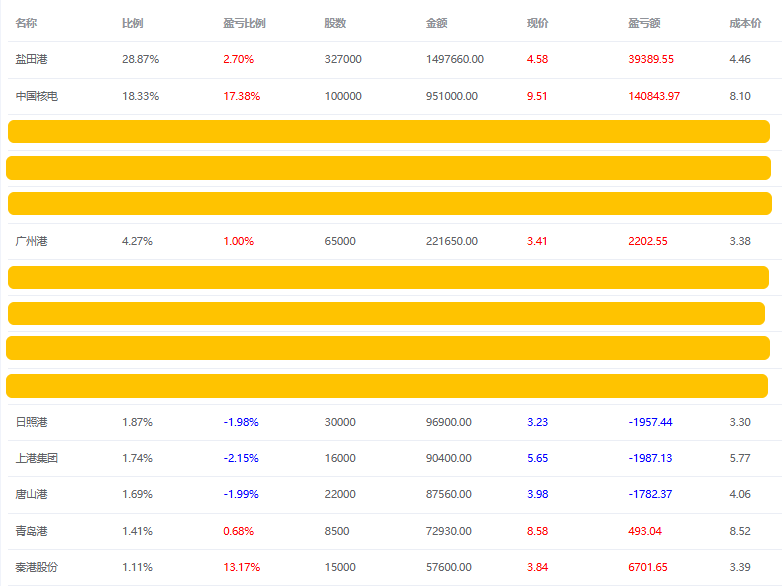Click the -1.98% loss ratio value
The height and width of the screenshot is (586, 782).
241,422
